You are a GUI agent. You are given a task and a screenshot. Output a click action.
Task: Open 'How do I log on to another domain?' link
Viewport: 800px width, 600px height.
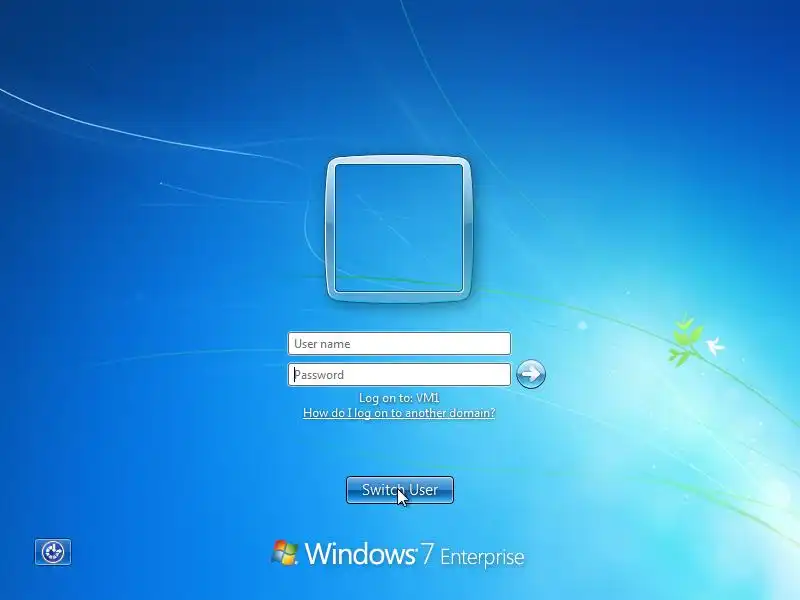(399, 413)
